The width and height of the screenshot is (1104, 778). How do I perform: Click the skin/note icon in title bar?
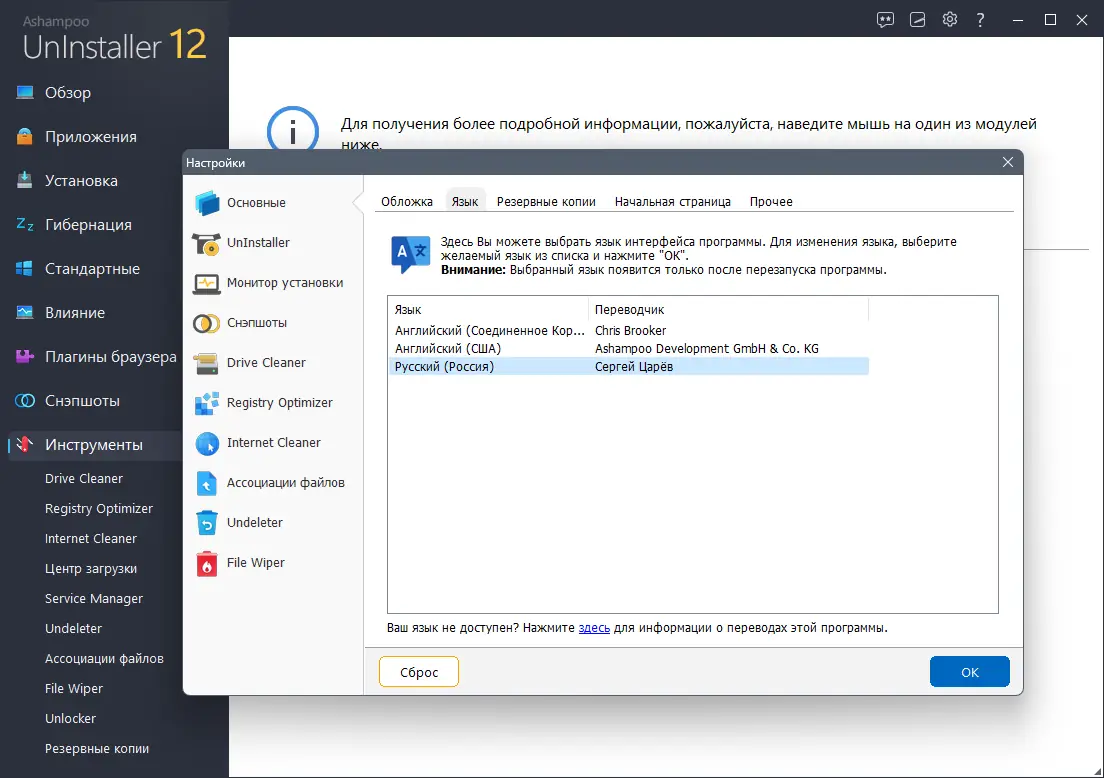(x=917, y=20)
